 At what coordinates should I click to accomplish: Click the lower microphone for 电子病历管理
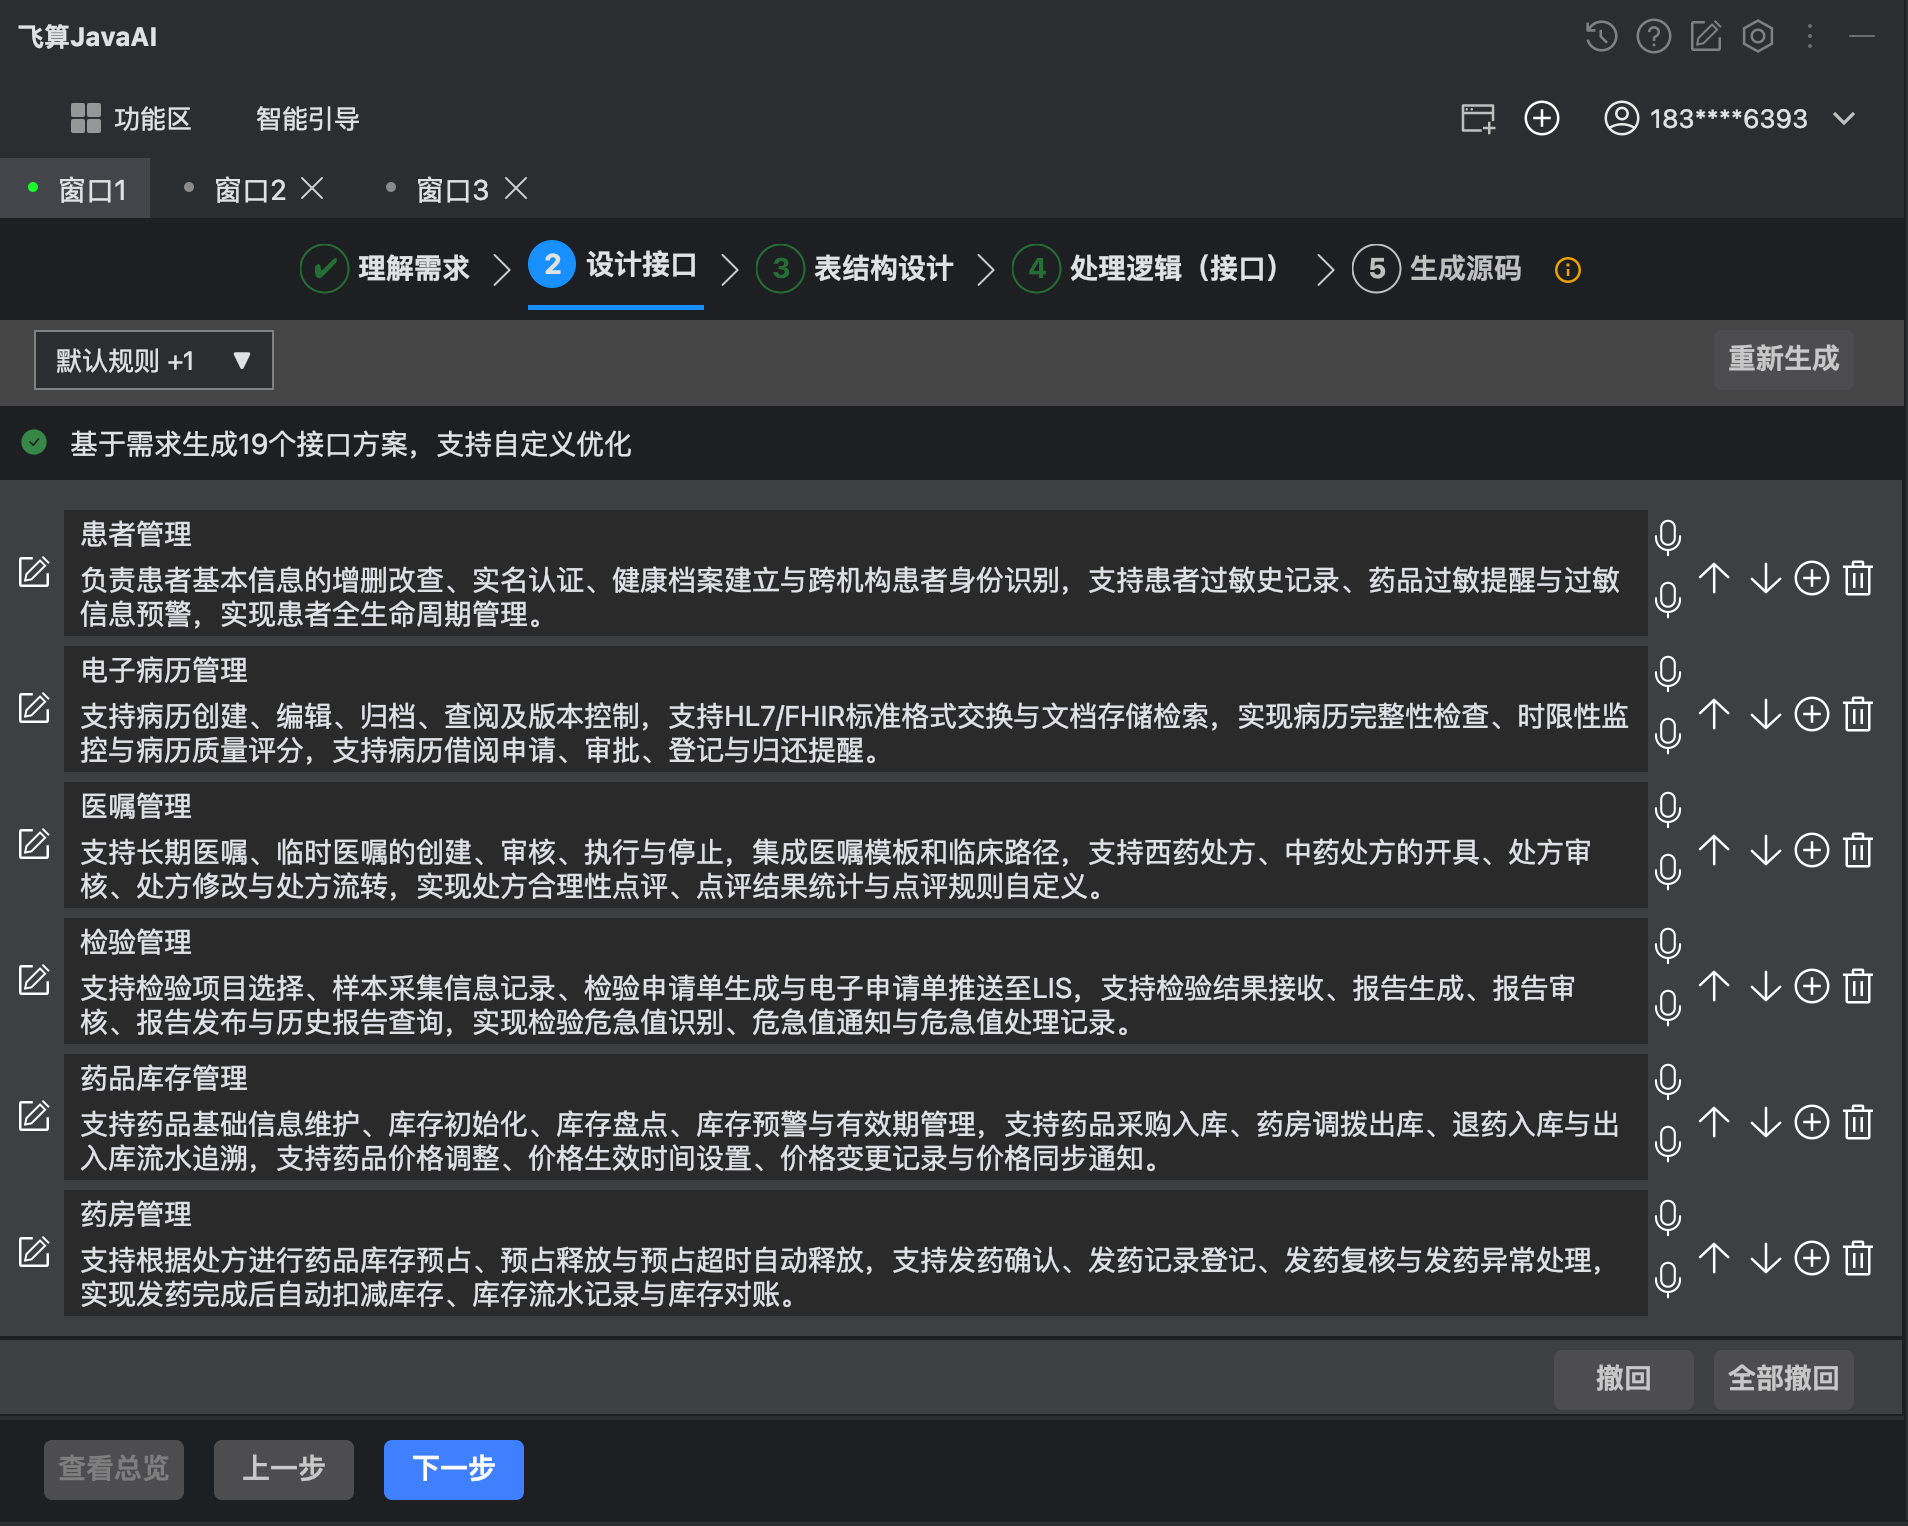1667,736
